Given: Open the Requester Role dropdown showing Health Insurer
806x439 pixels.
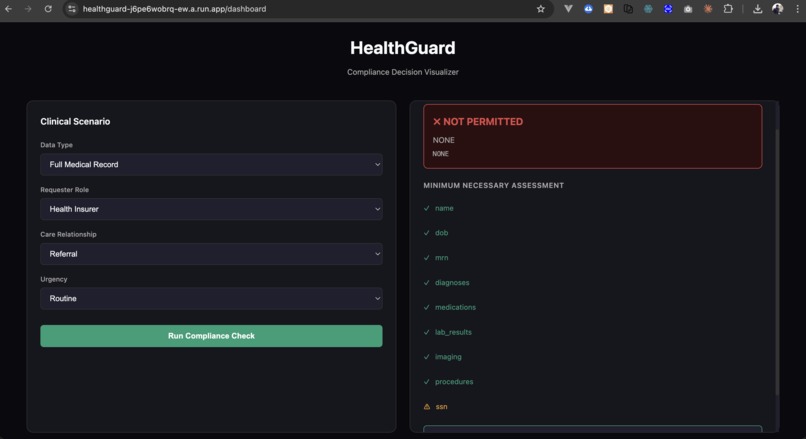Looking at the screenshot, I should click(211, 209).
